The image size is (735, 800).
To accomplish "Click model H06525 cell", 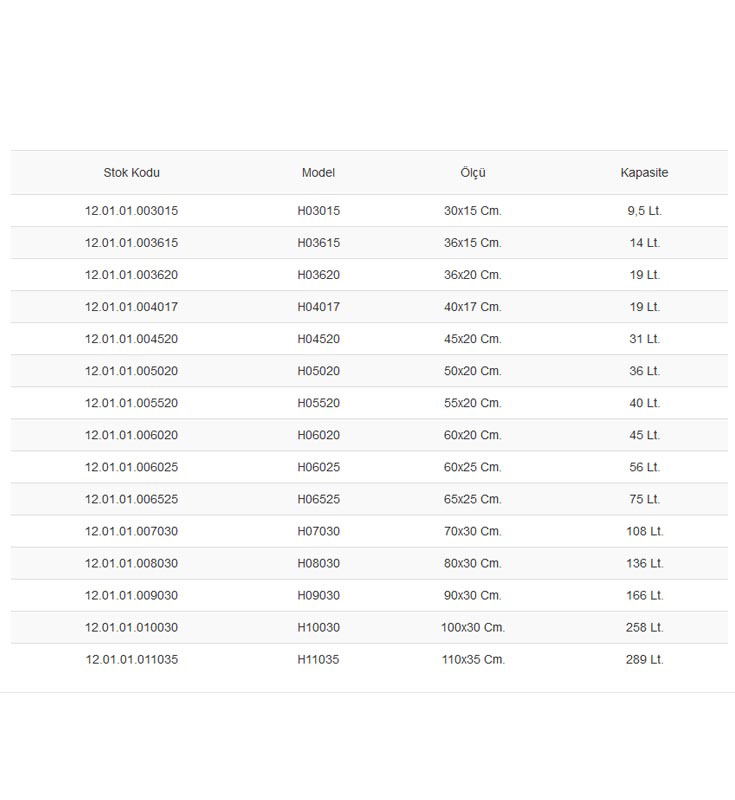I will pos(319,499).
